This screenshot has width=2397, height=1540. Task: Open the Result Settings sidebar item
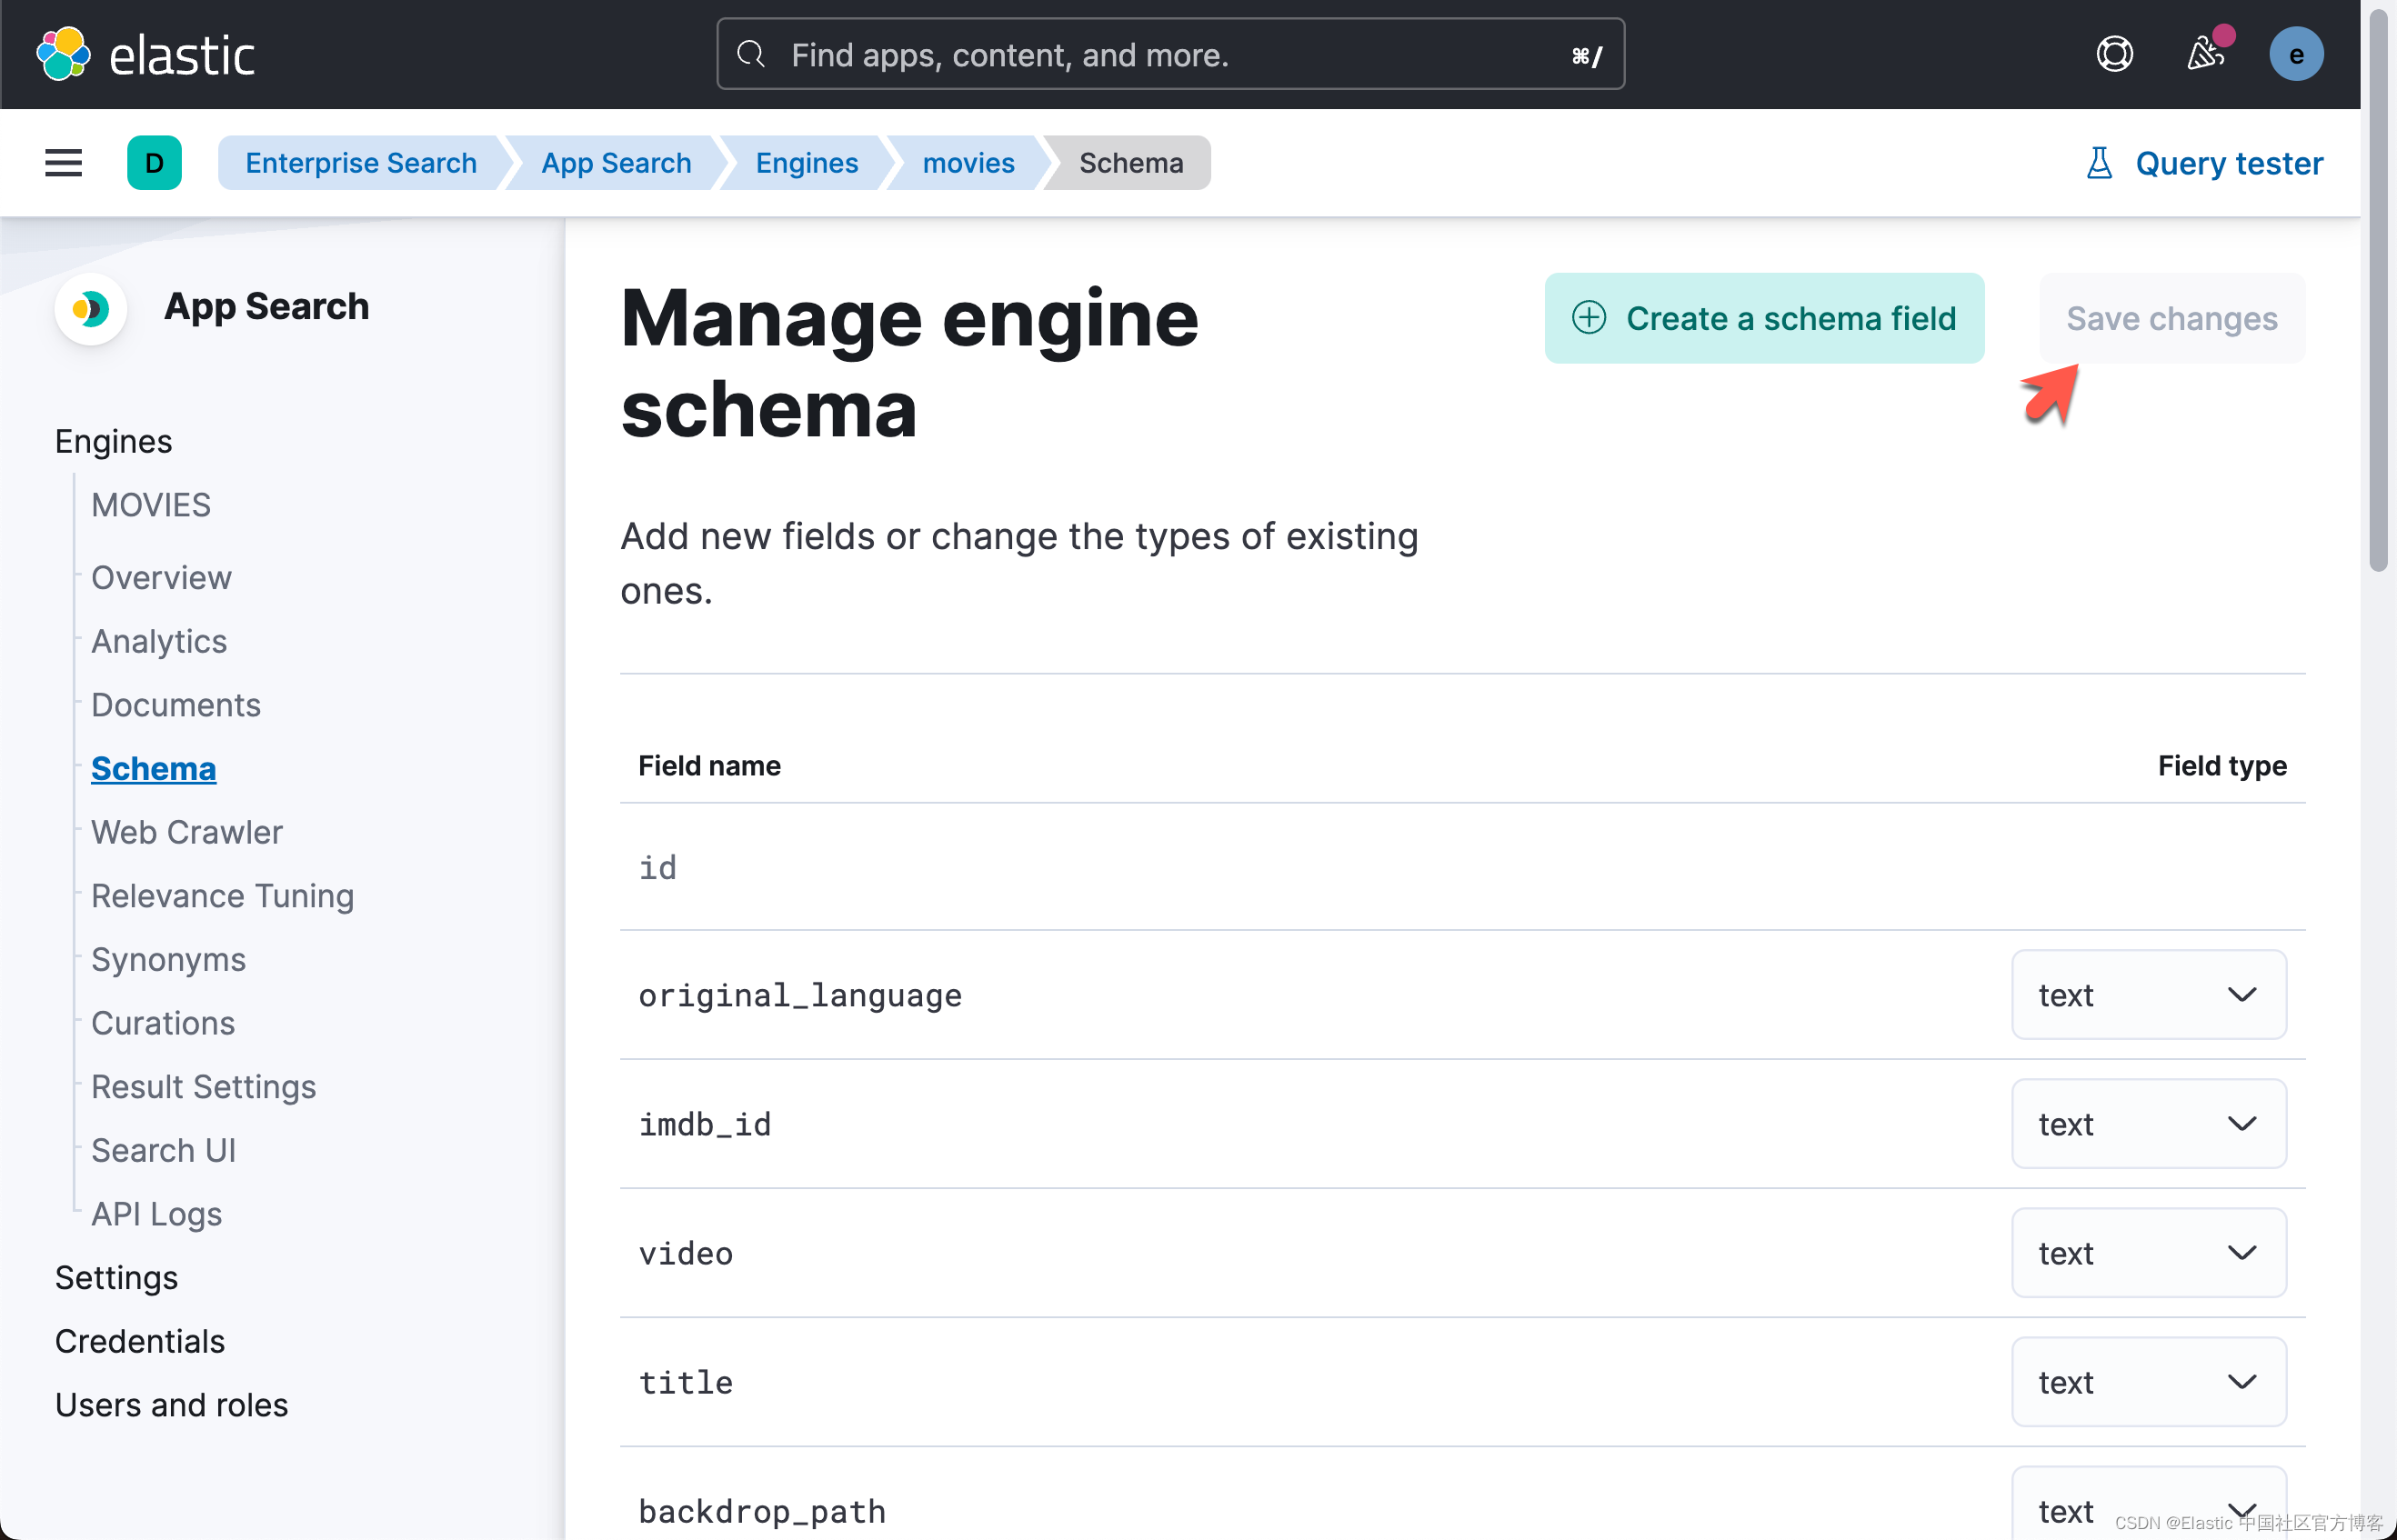[203, 1087]
